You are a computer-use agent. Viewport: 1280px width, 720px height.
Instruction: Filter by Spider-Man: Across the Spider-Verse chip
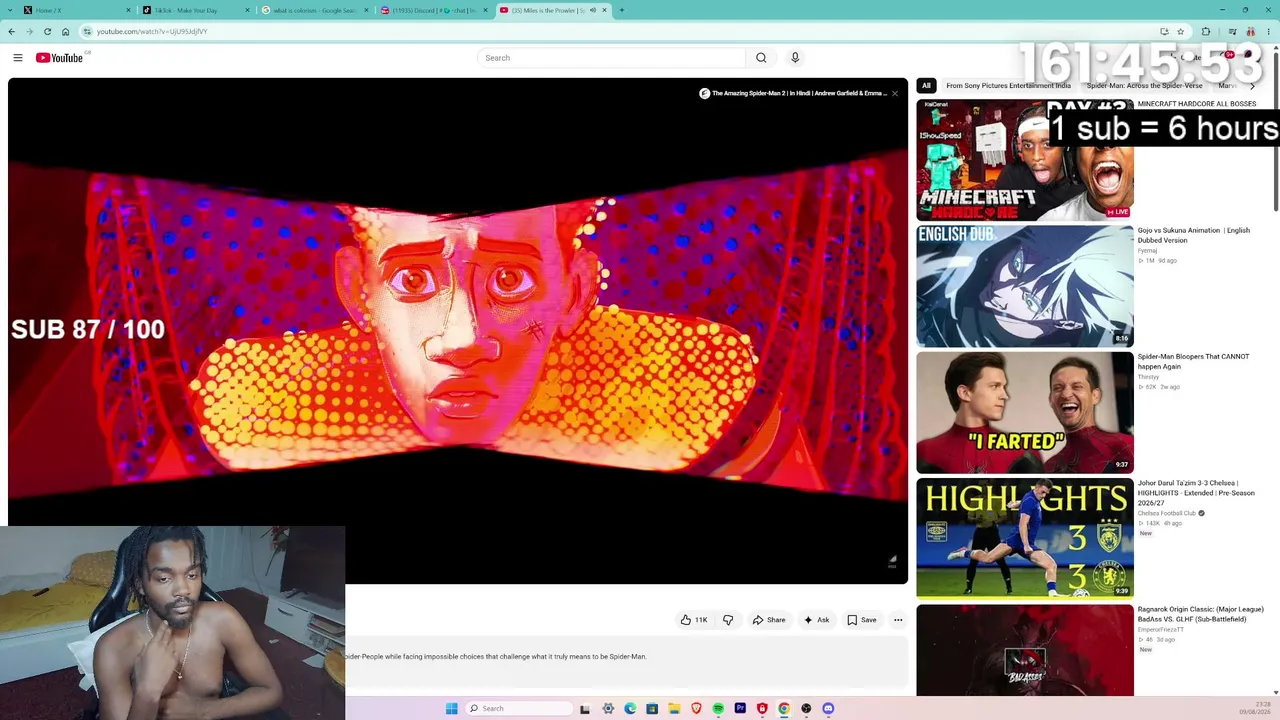coord(1144,86)
